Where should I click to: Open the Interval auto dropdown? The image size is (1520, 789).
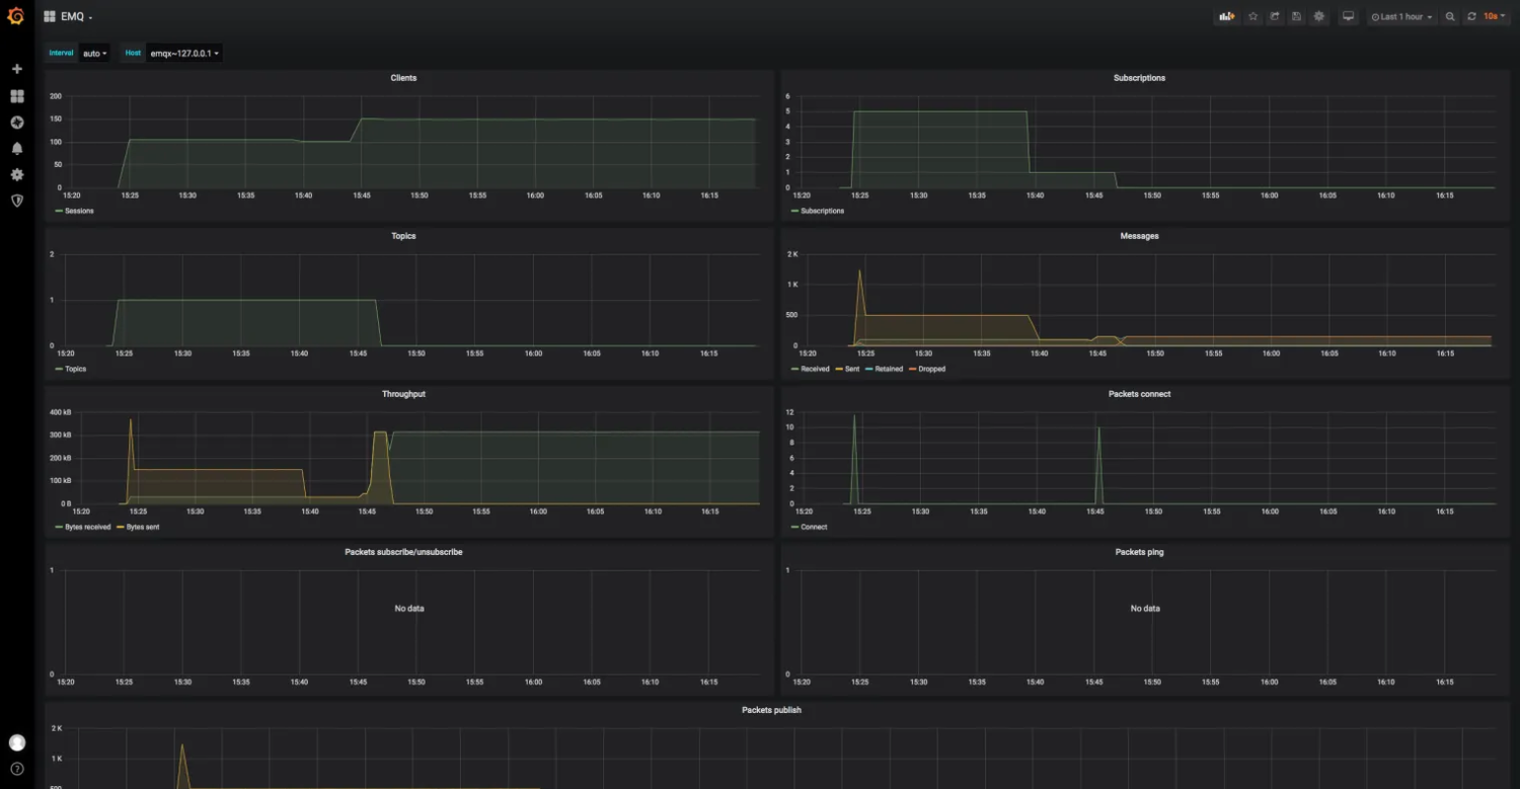(x=94, y=53)
